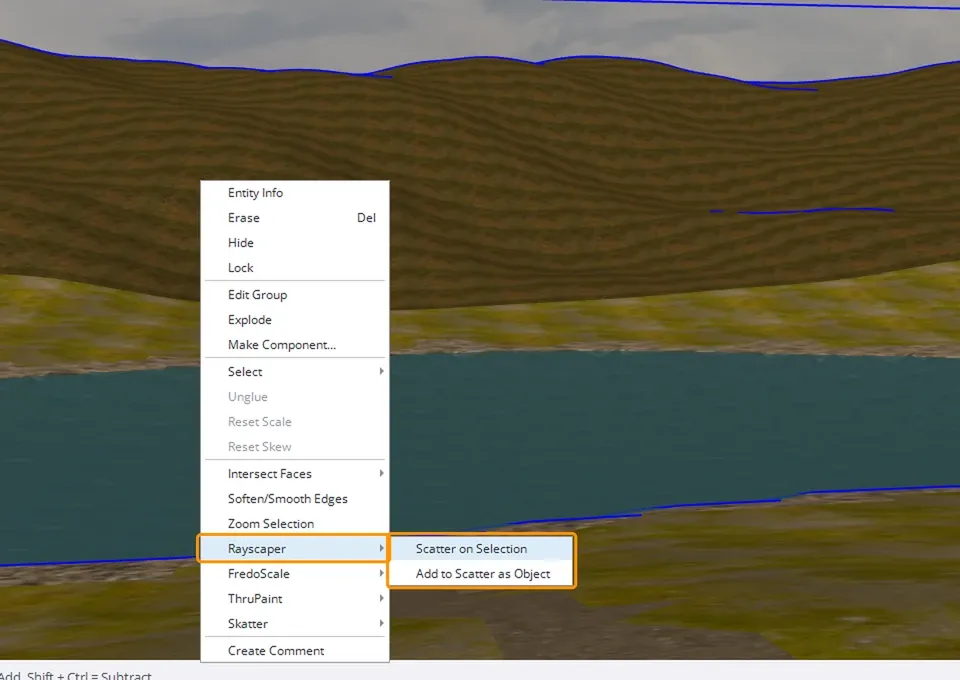Open the Rayscaper submenu
This screenshot has height=680, width=960.
coord(294,549)
